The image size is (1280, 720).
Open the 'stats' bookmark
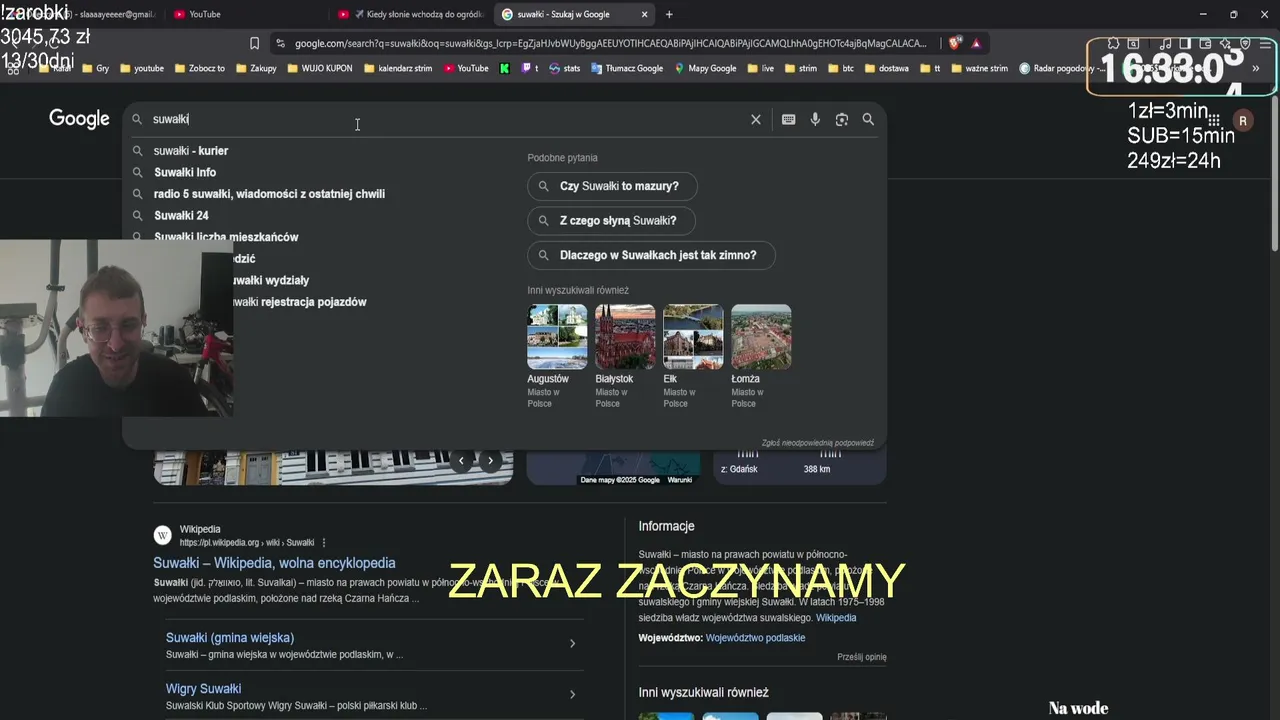[564, 68]
